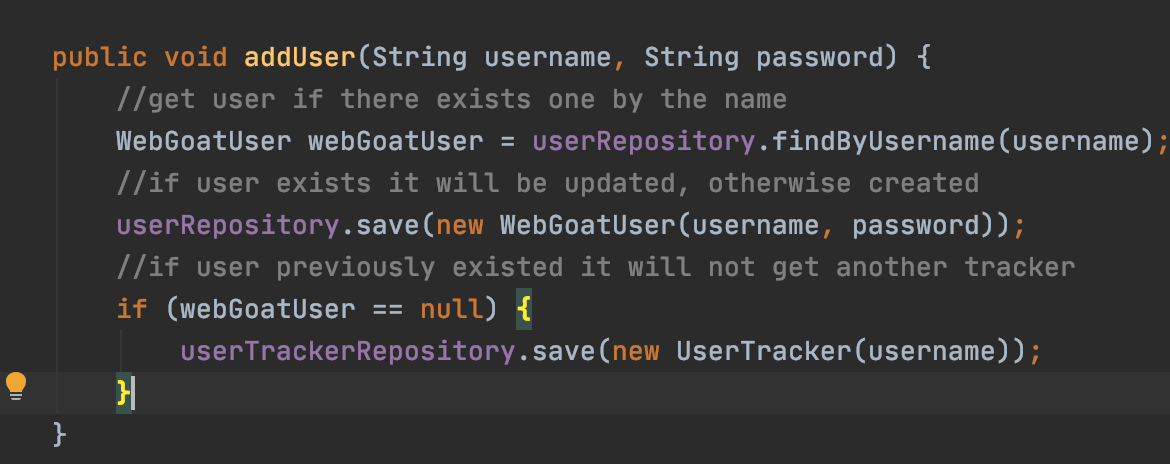Click the 'new' keyword before WebGoatUser constructor
The height and width of the screenshot is (464, 1170).
click(460, 225)
